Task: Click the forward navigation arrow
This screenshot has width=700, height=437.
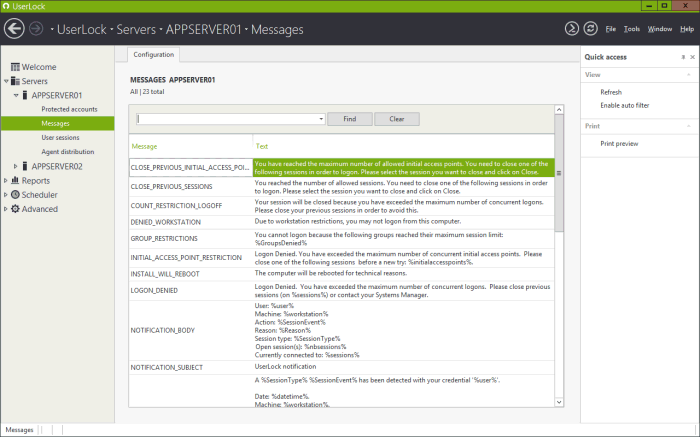Action: (x=36, y=29)
